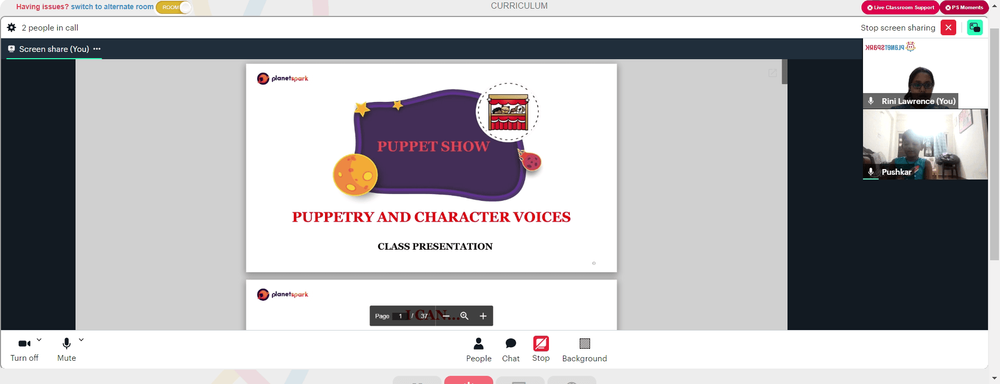Toggle the ROOM alternate room switch

coord(173,7)
